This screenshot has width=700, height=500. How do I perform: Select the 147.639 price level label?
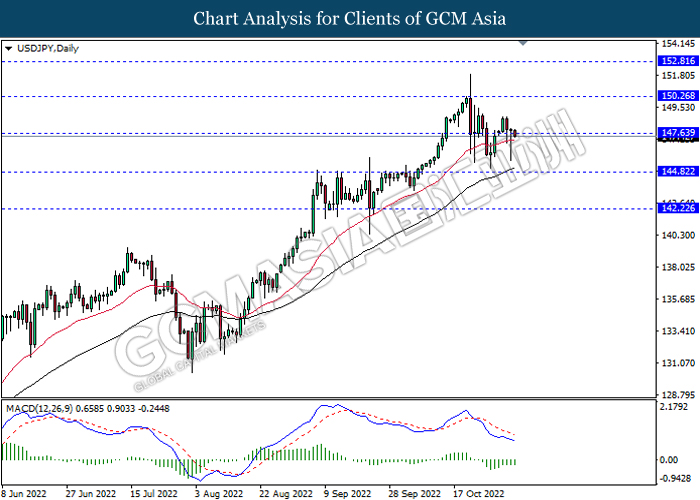[x=678, y=133]
